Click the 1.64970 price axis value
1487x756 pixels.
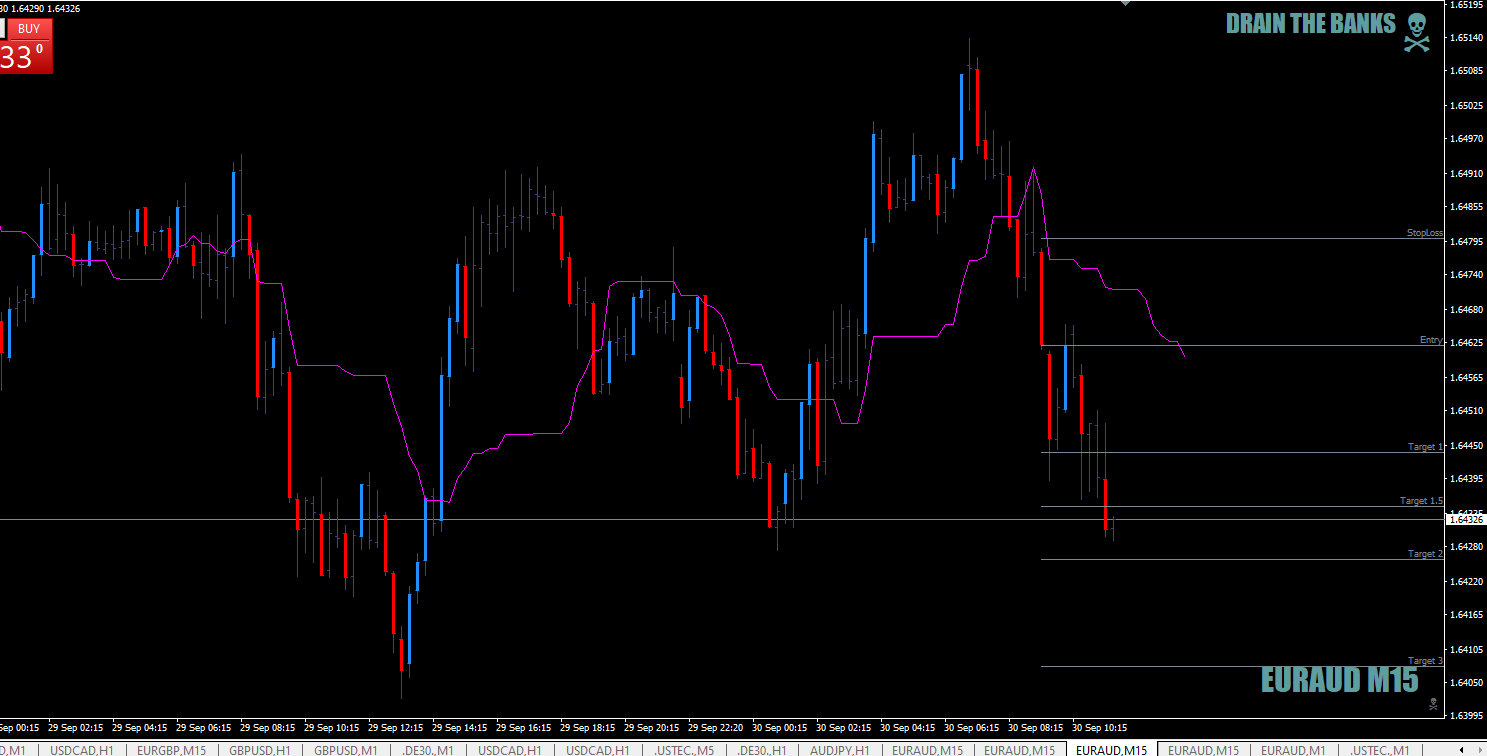point(1466,139)
